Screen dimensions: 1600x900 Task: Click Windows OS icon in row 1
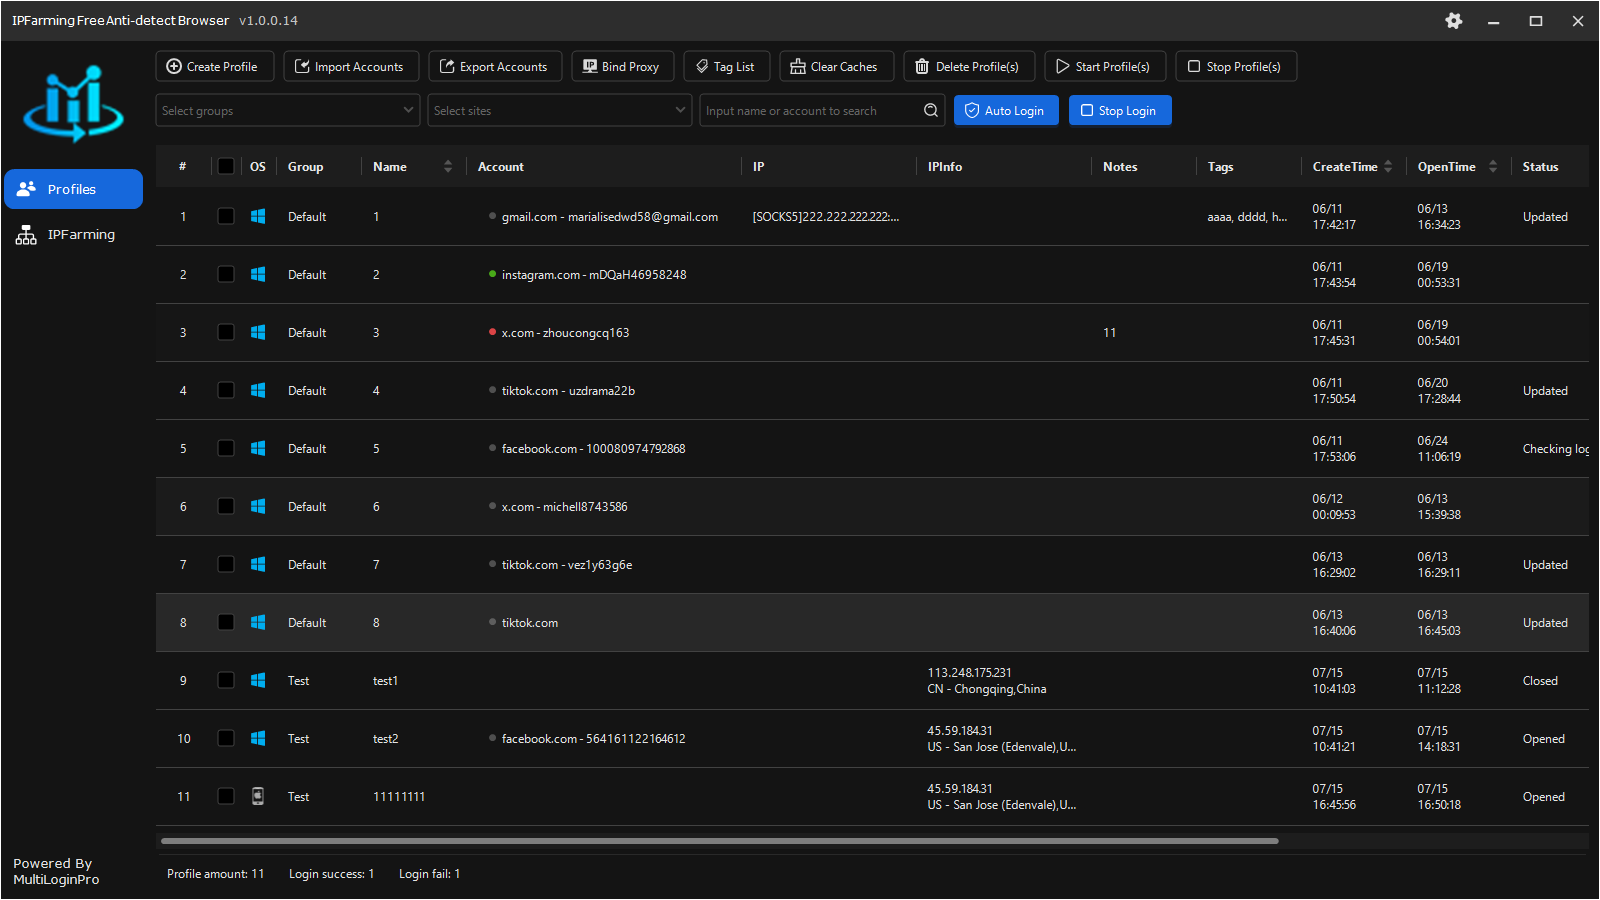point(258,216)
